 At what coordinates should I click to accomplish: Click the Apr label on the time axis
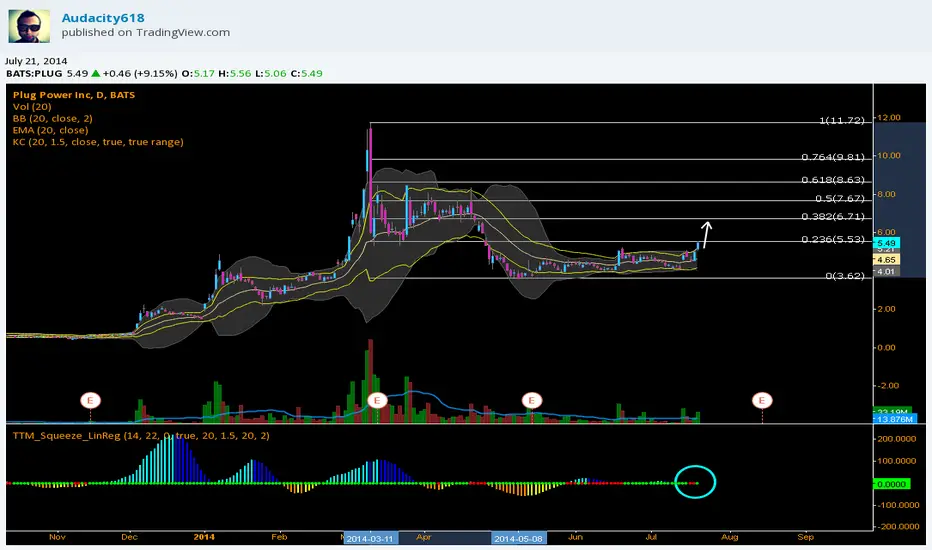tap(423, 537)
